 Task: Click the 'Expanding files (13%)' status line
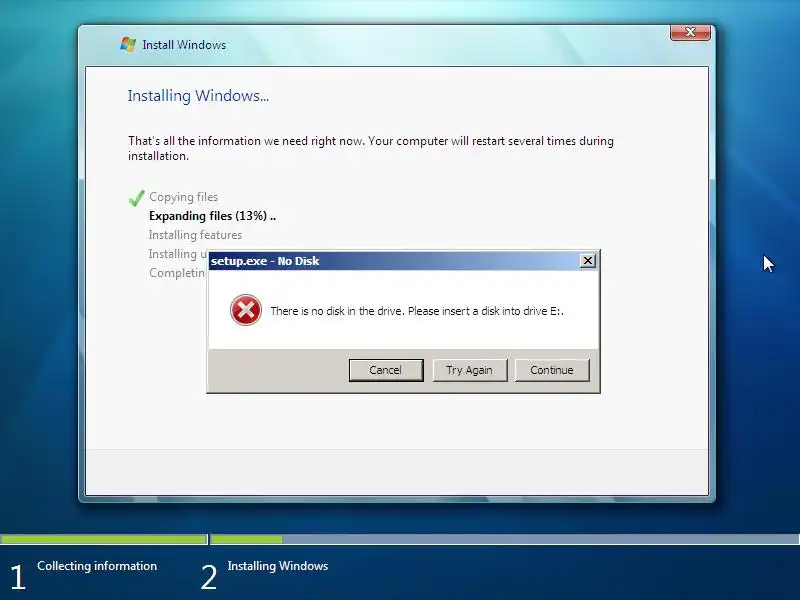pos(212,216)
